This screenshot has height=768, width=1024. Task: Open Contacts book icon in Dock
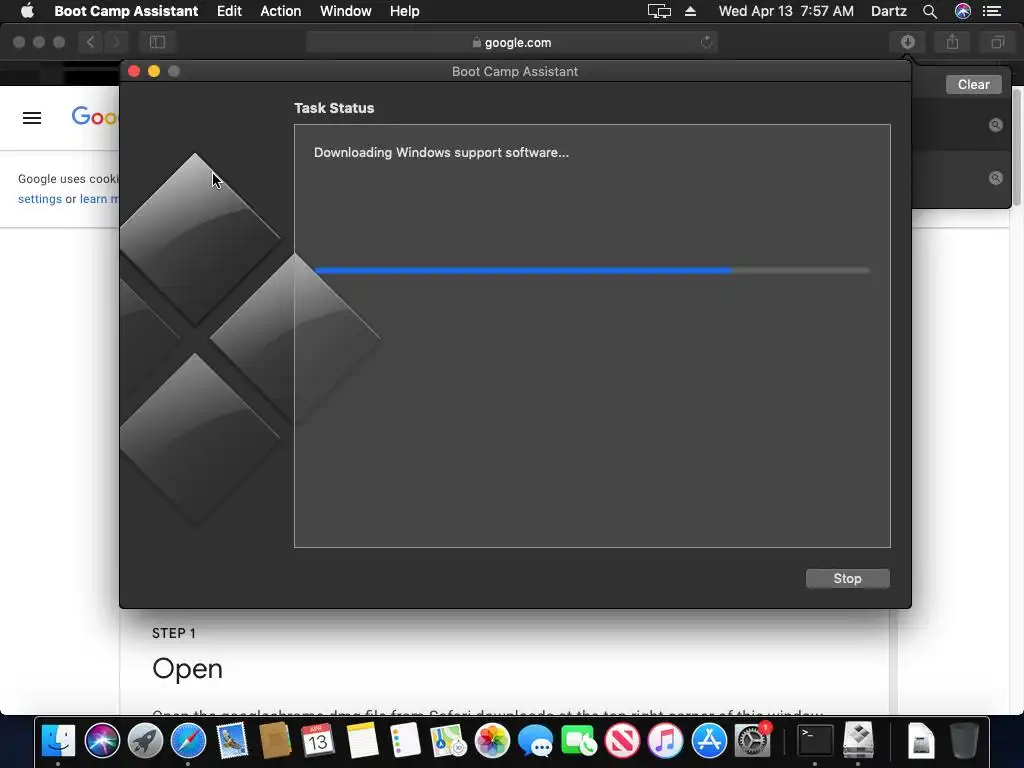click(275, 741)
